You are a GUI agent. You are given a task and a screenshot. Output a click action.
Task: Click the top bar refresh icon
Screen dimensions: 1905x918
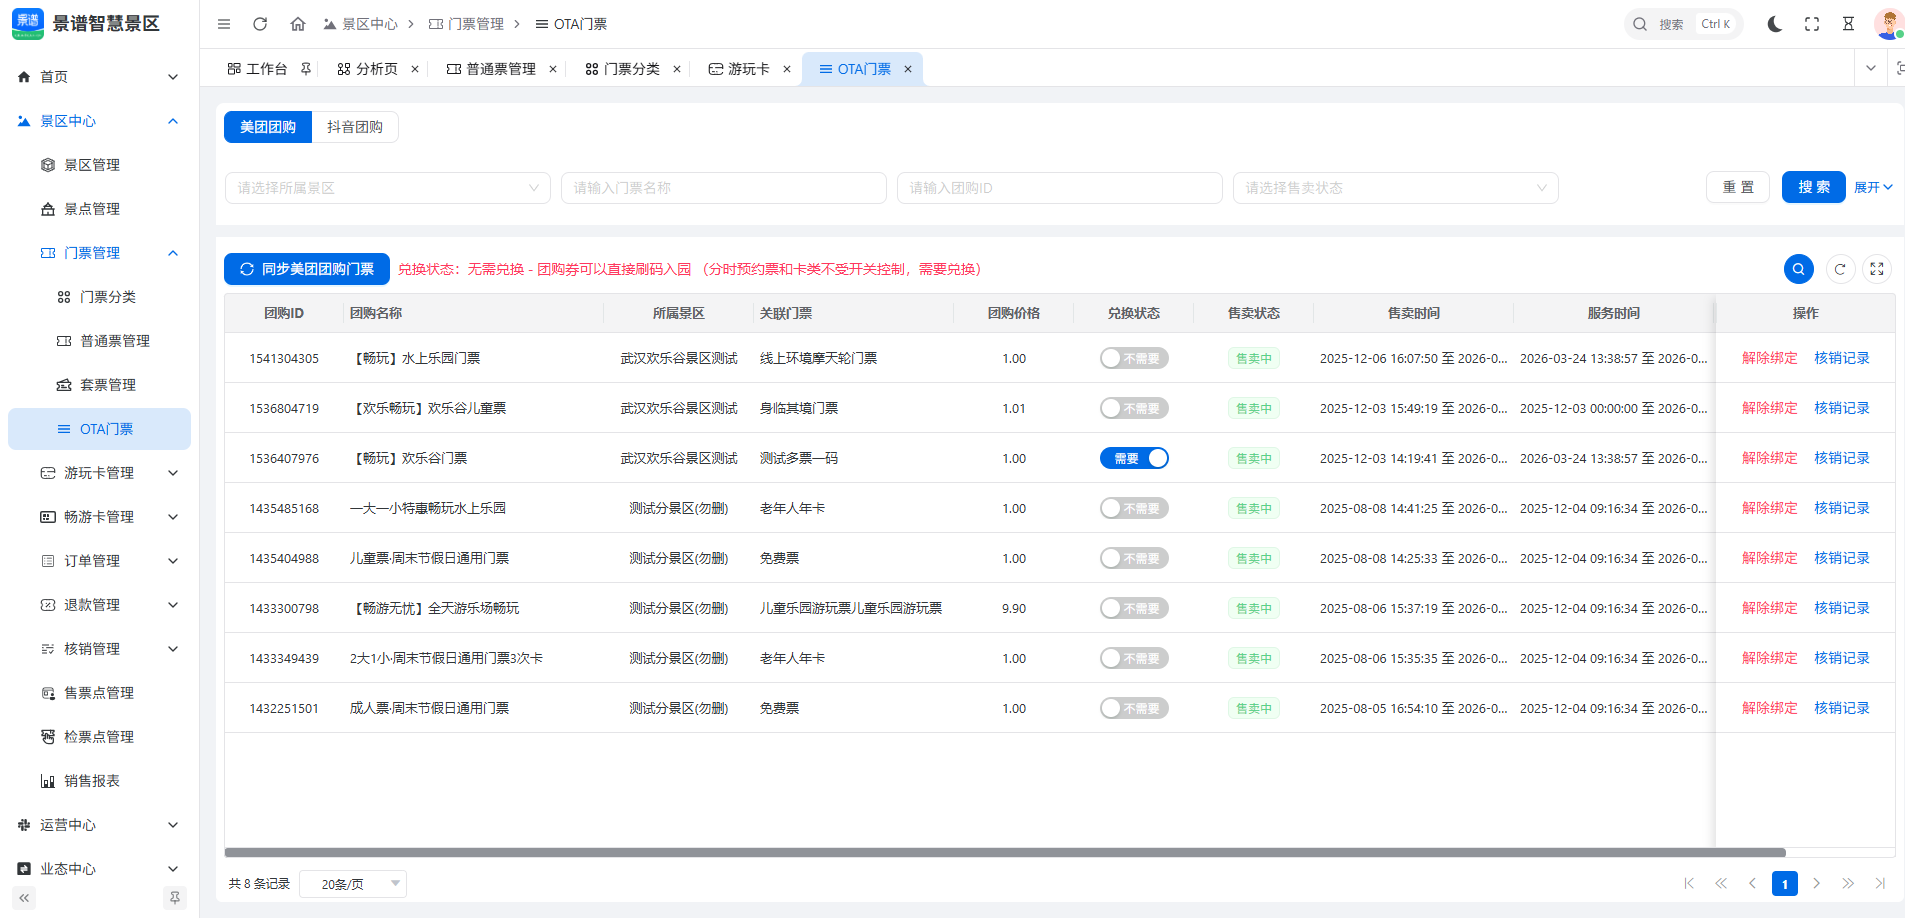pyautogui.click(x=260, y=24)
